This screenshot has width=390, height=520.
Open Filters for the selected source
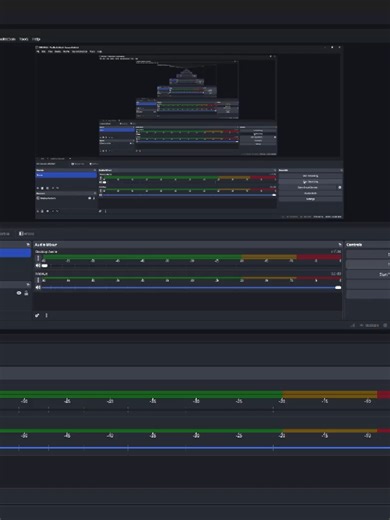pyautogui.click(x=26, y=233)
